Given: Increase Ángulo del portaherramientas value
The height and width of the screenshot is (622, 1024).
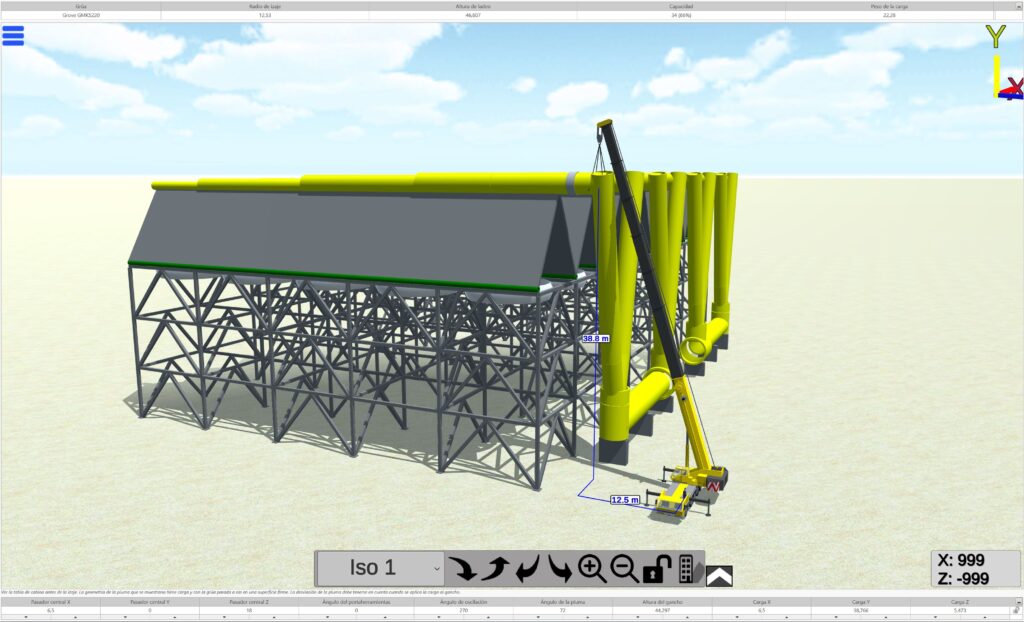Looking at the screenshot, I should click(385, 617).
